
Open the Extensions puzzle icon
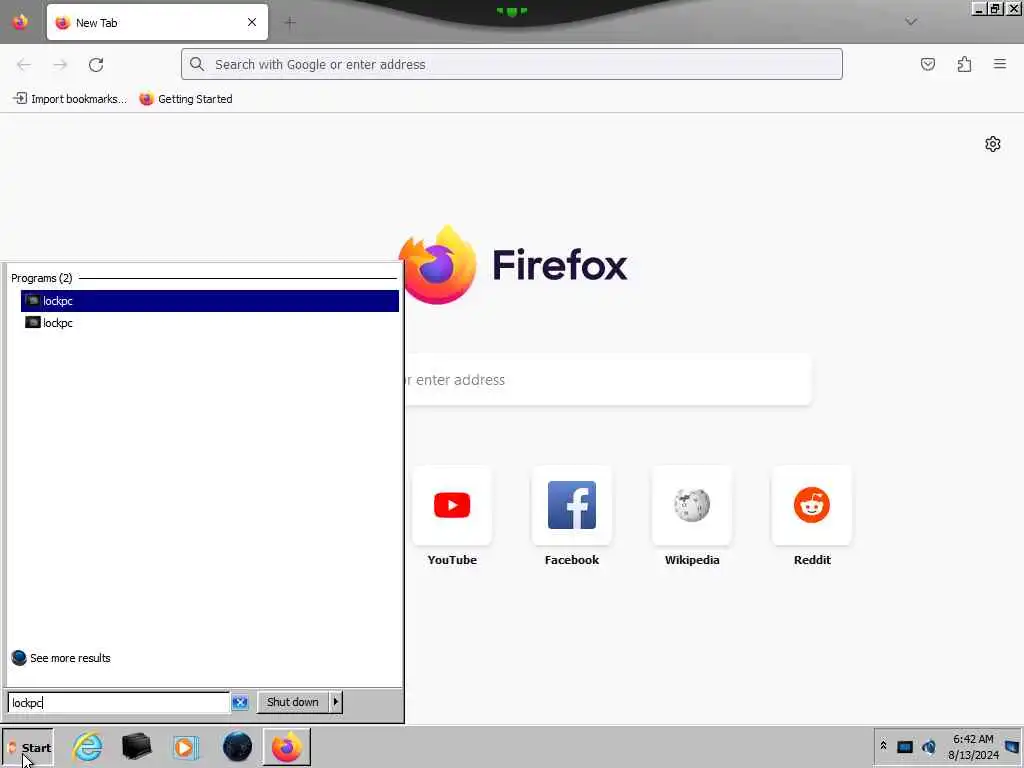tap(964, 64)
